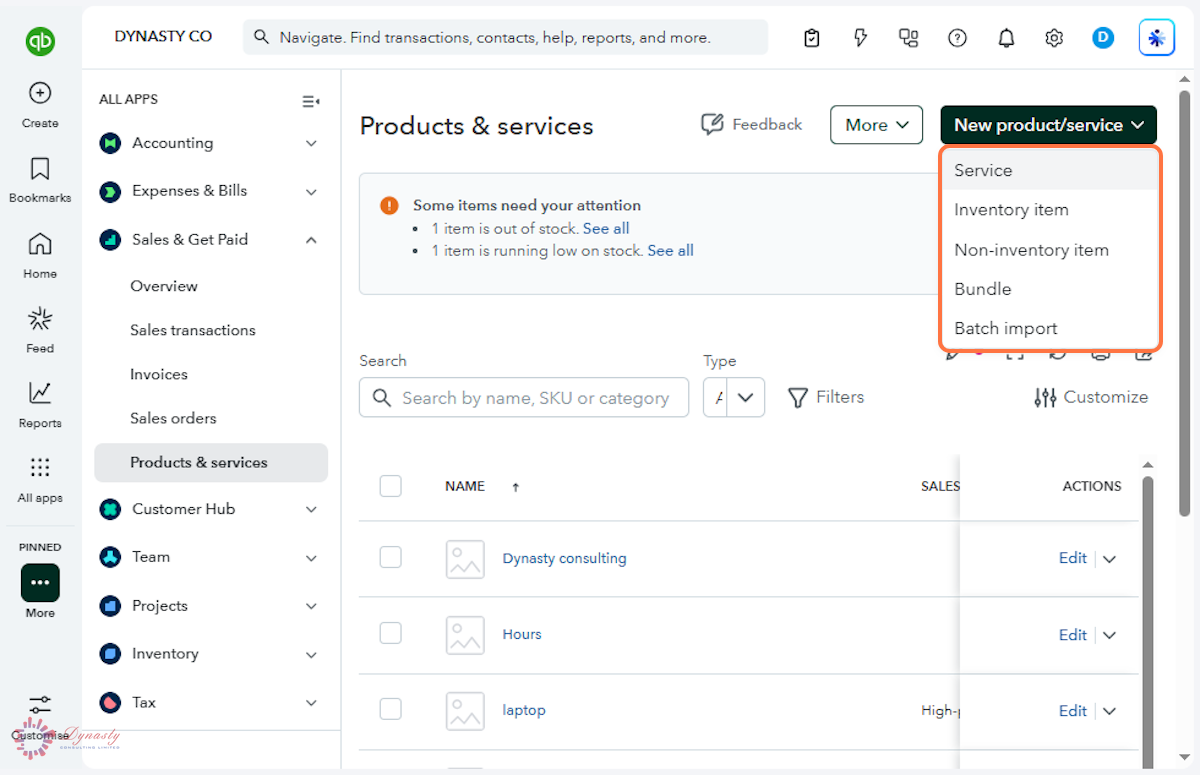1200x775 pixels.
Task: Open the Reports chart icon
Action: point(40,393)
